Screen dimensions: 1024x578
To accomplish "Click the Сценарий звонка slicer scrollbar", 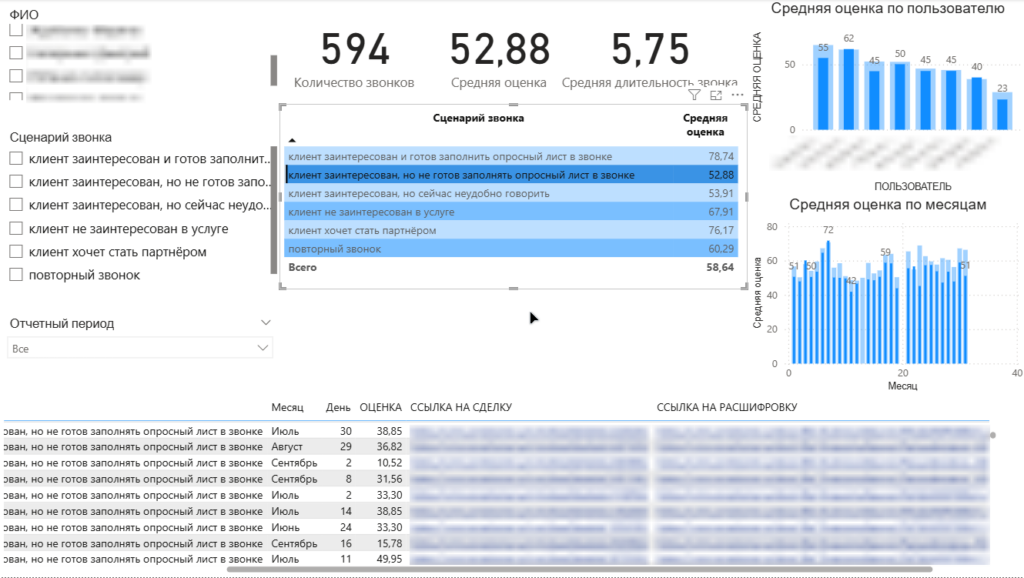I will (x=274, y=210).
